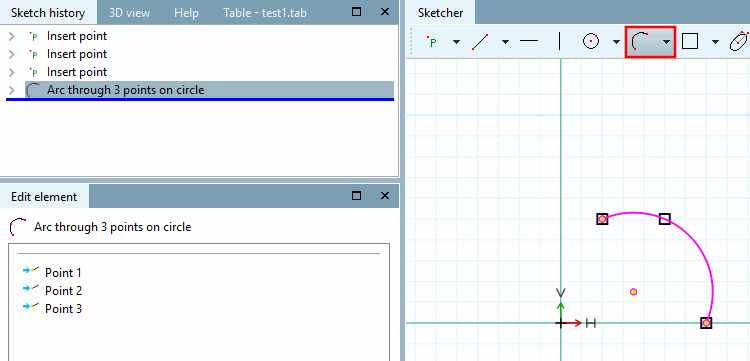The image size is (750, 361).
Task: Select the Vertical line tool
Action: pyautogui.click(x=559, y=41)
